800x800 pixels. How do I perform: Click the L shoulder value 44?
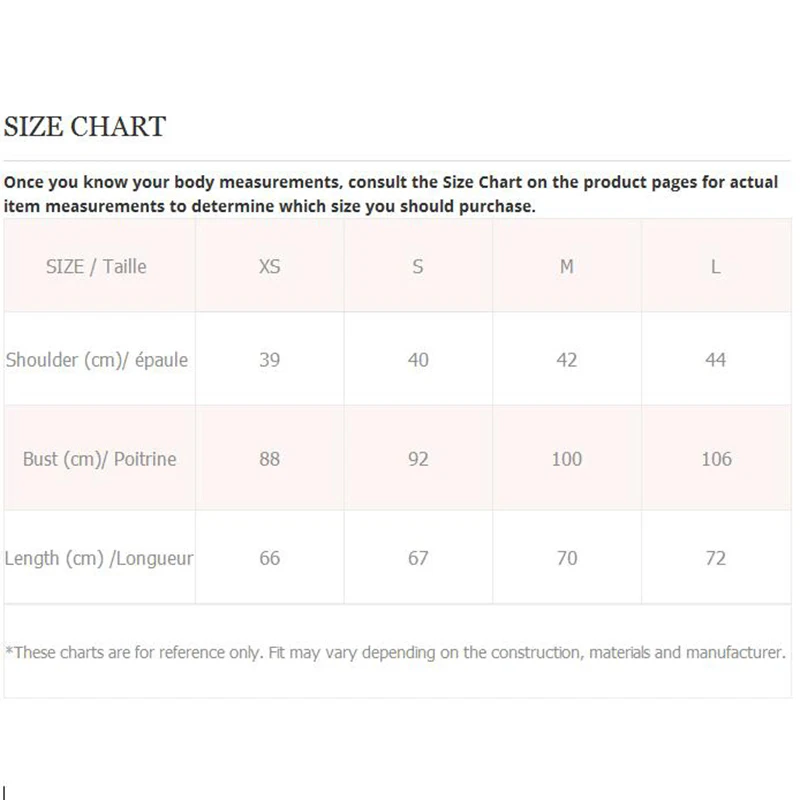click(x=716, y=360)
